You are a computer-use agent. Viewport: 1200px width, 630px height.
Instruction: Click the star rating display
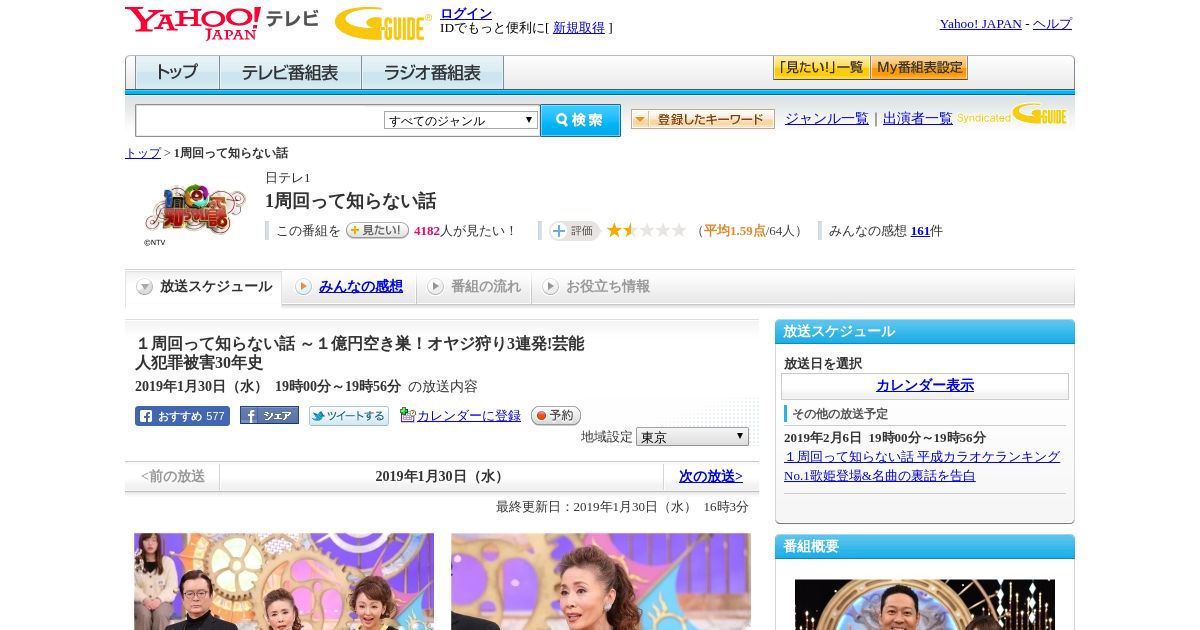coord(646,230)
